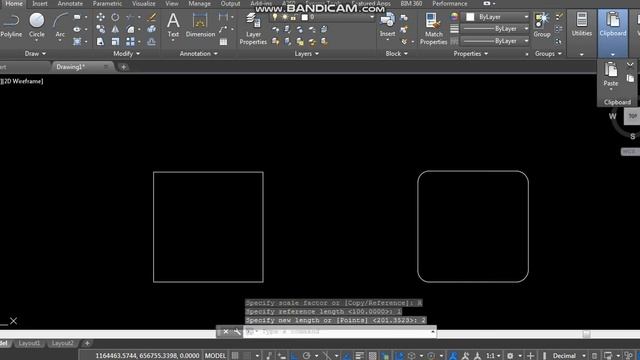Viewport: 640px width, 360px height.
Task: Toggle transparency display in status bar
Action: coord(372,356)
